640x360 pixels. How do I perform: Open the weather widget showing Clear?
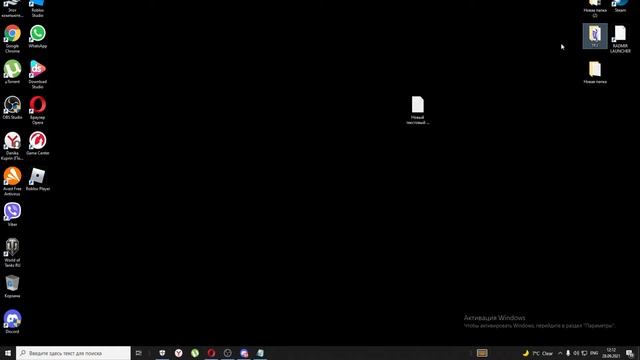click(x=538, y=353)
